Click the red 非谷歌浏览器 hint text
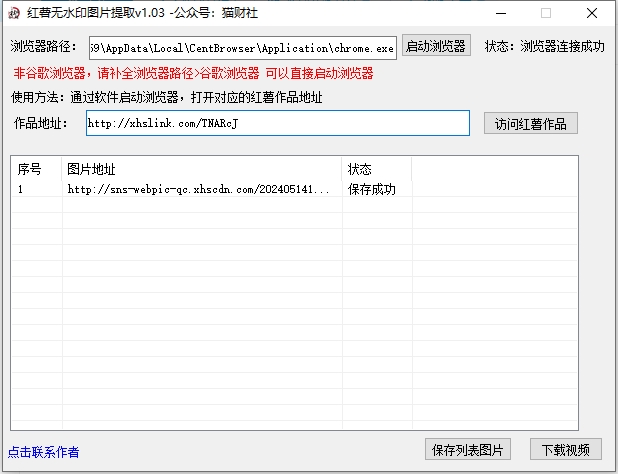The height and width of the screenshot is (474, 618). point(193,73)
